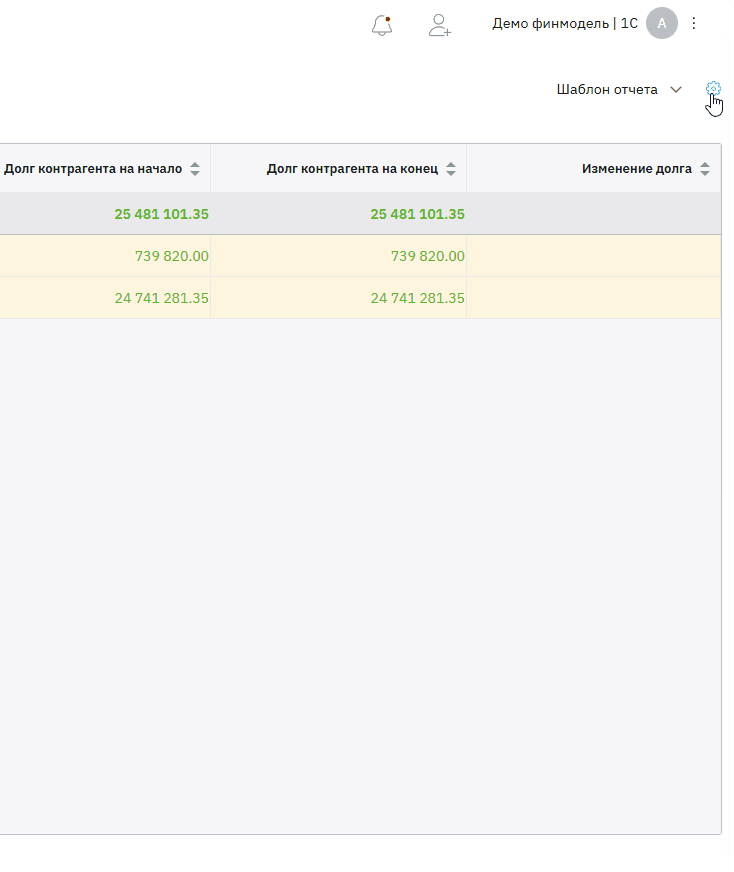
Task: Open report settings via gear icon
Action: [x=713, y=89]
